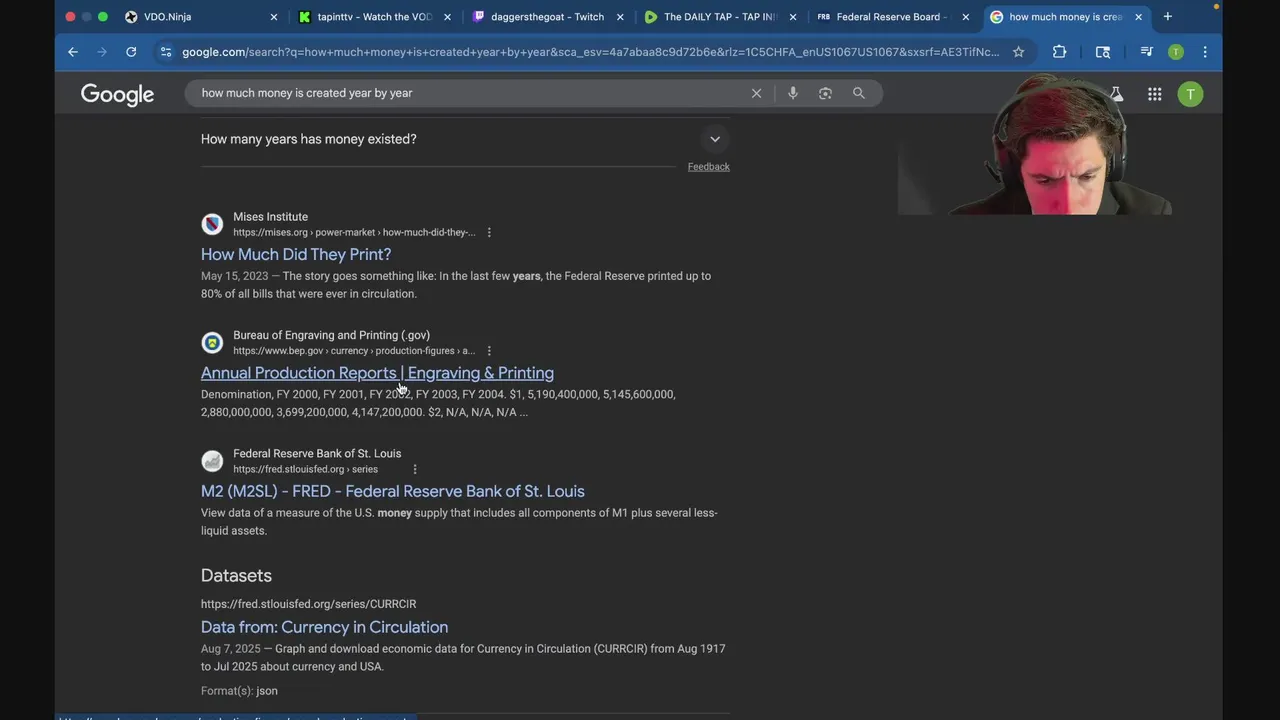1280x720 pixels.
Task: Click the browser forward arrow
Action: pos(102,52)
